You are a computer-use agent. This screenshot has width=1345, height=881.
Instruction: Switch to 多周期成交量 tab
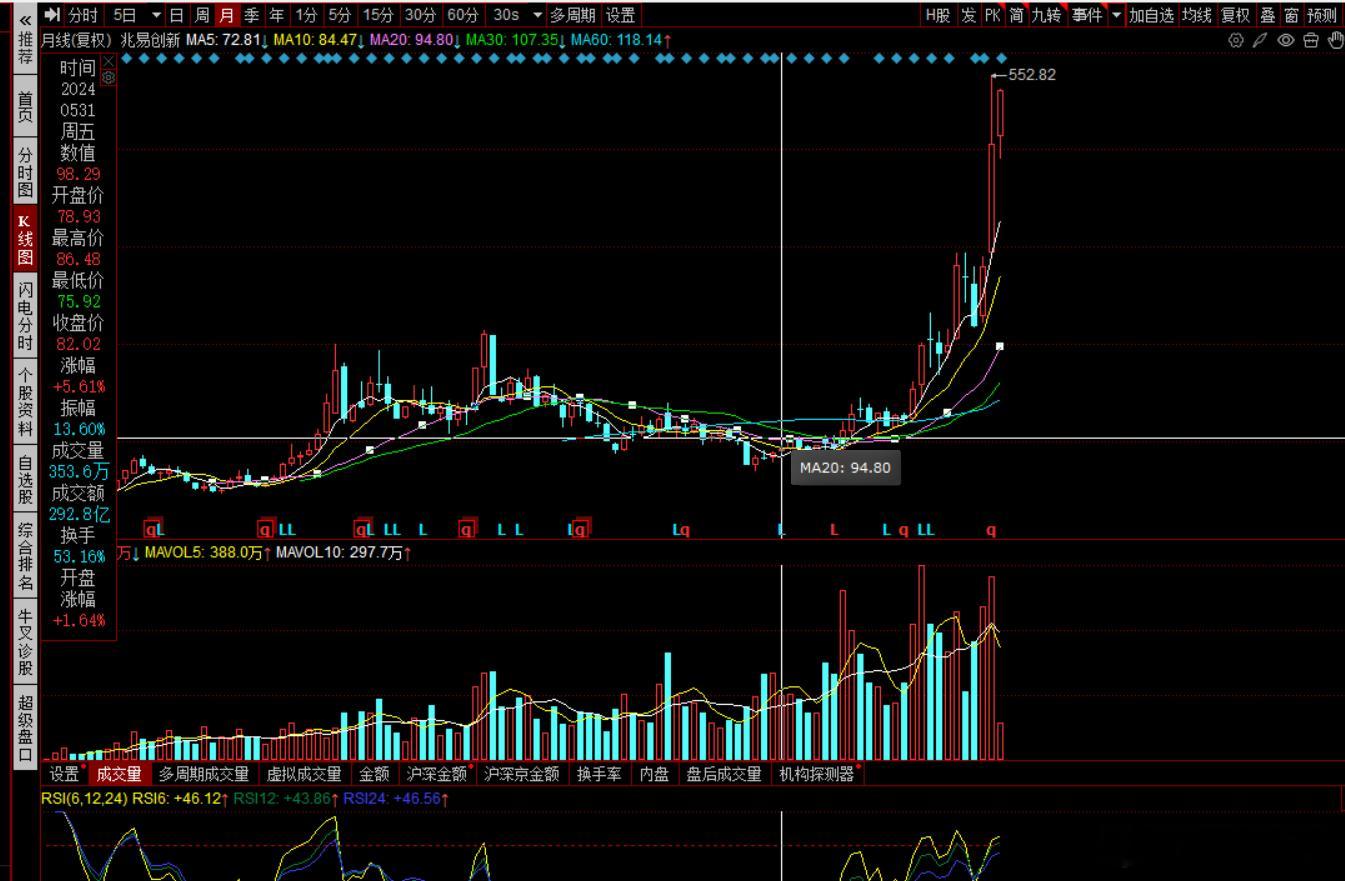click(x=203, y=774)
